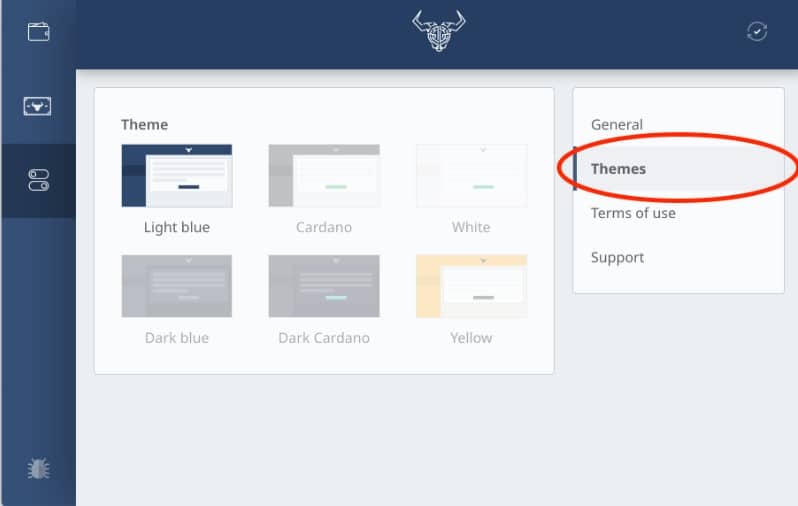
Task: Pick the Dark blue theme preview
Action: coord(177,286)
